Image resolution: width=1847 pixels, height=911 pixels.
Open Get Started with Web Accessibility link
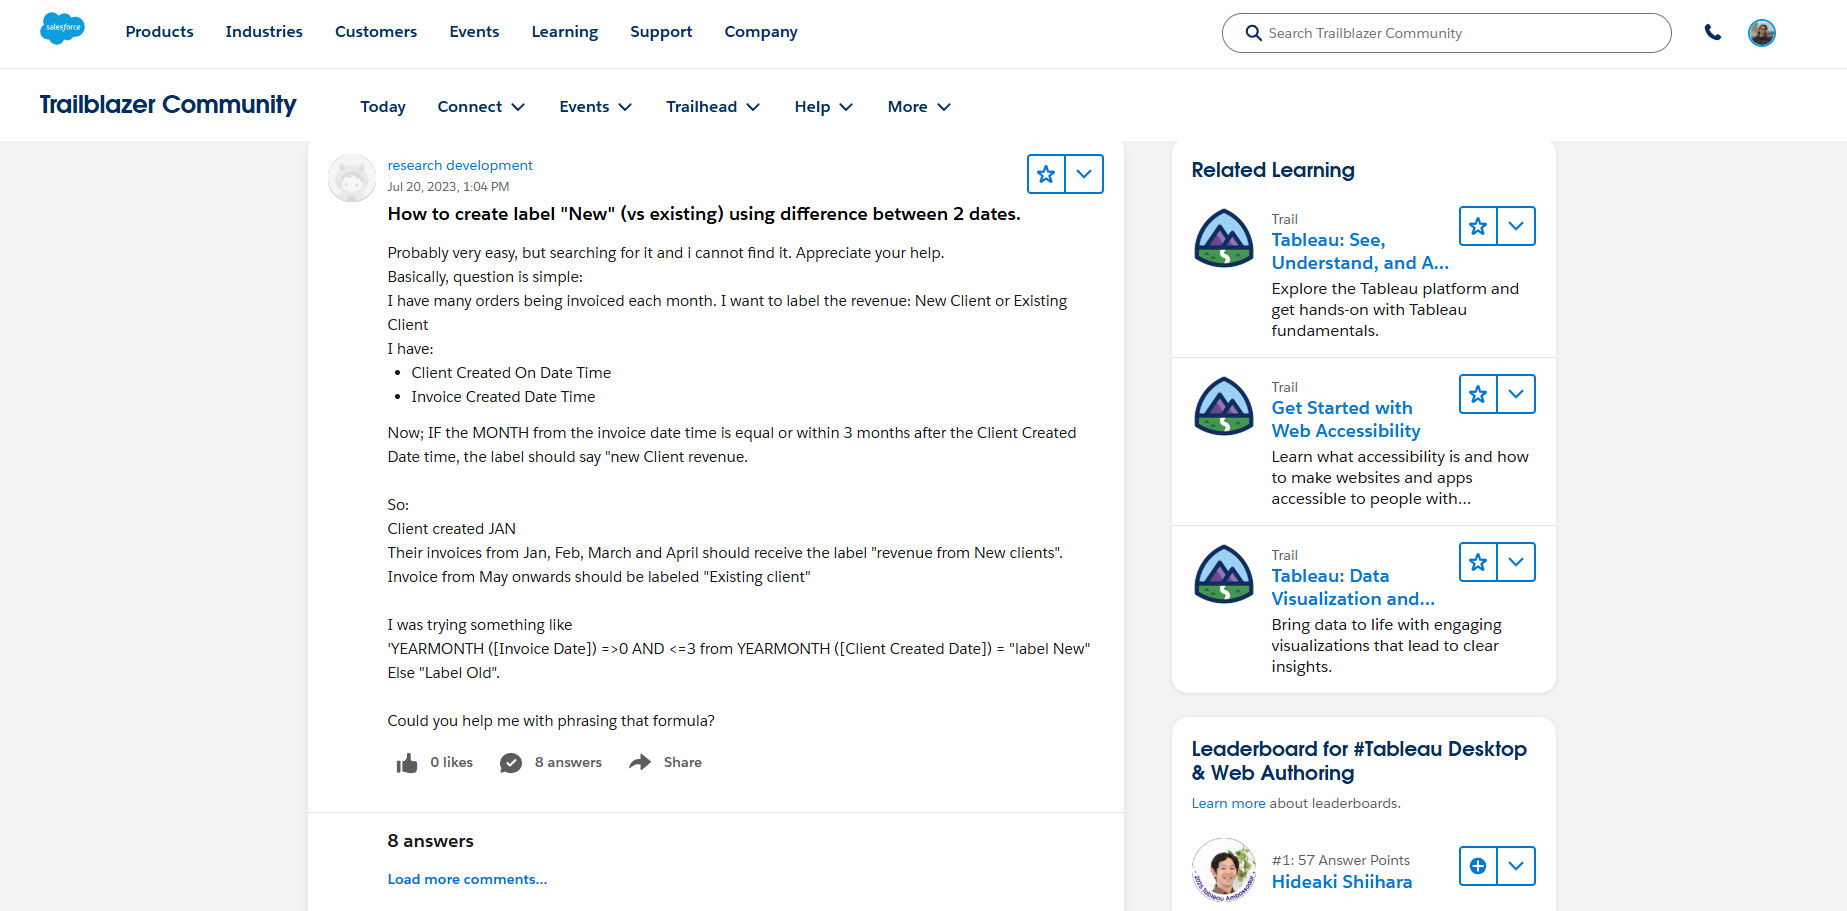pos(1346,419)
